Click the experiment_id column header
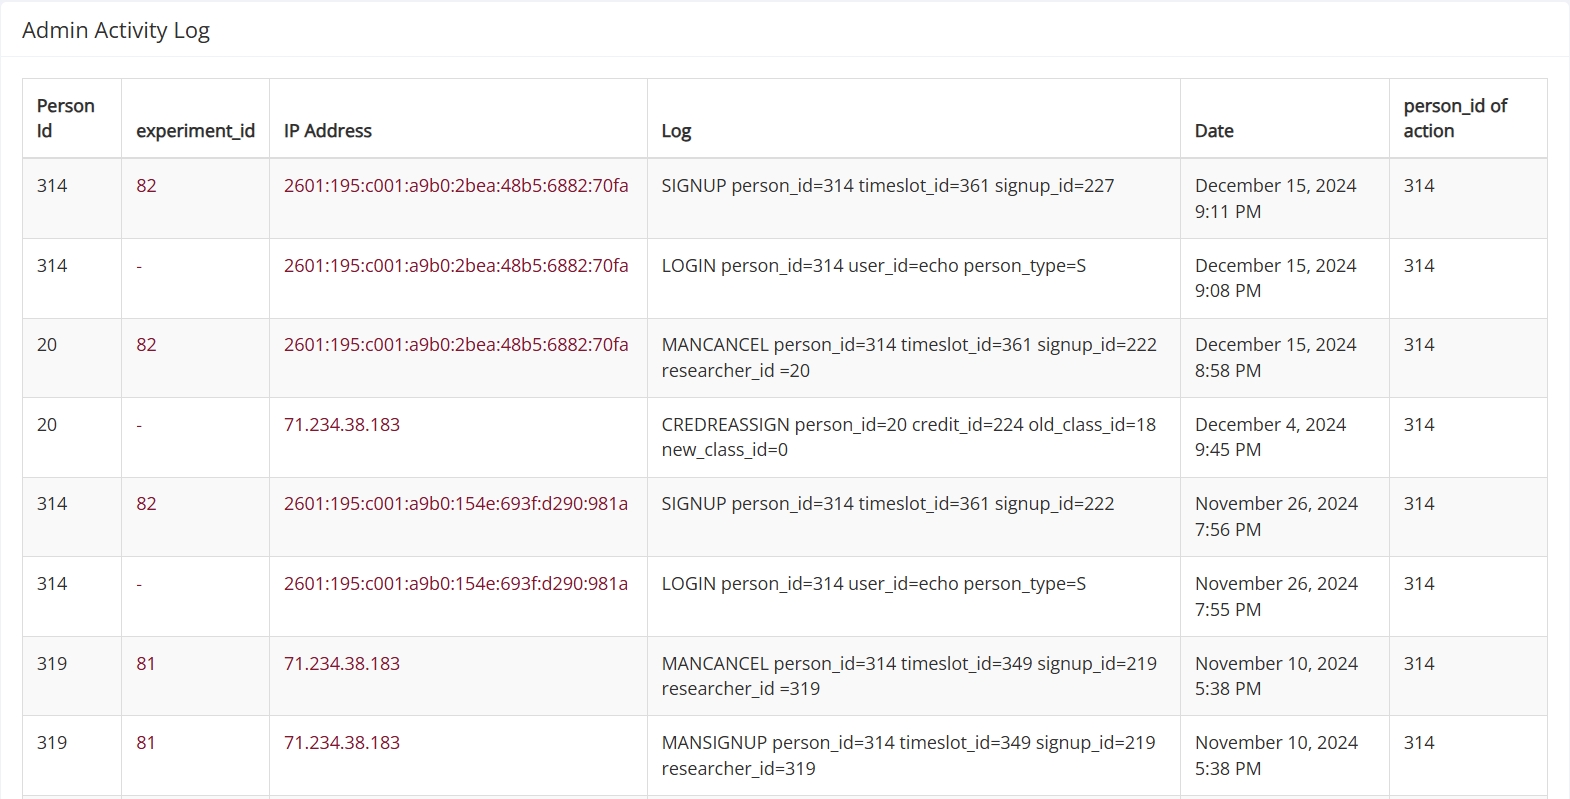 point(195,131)
